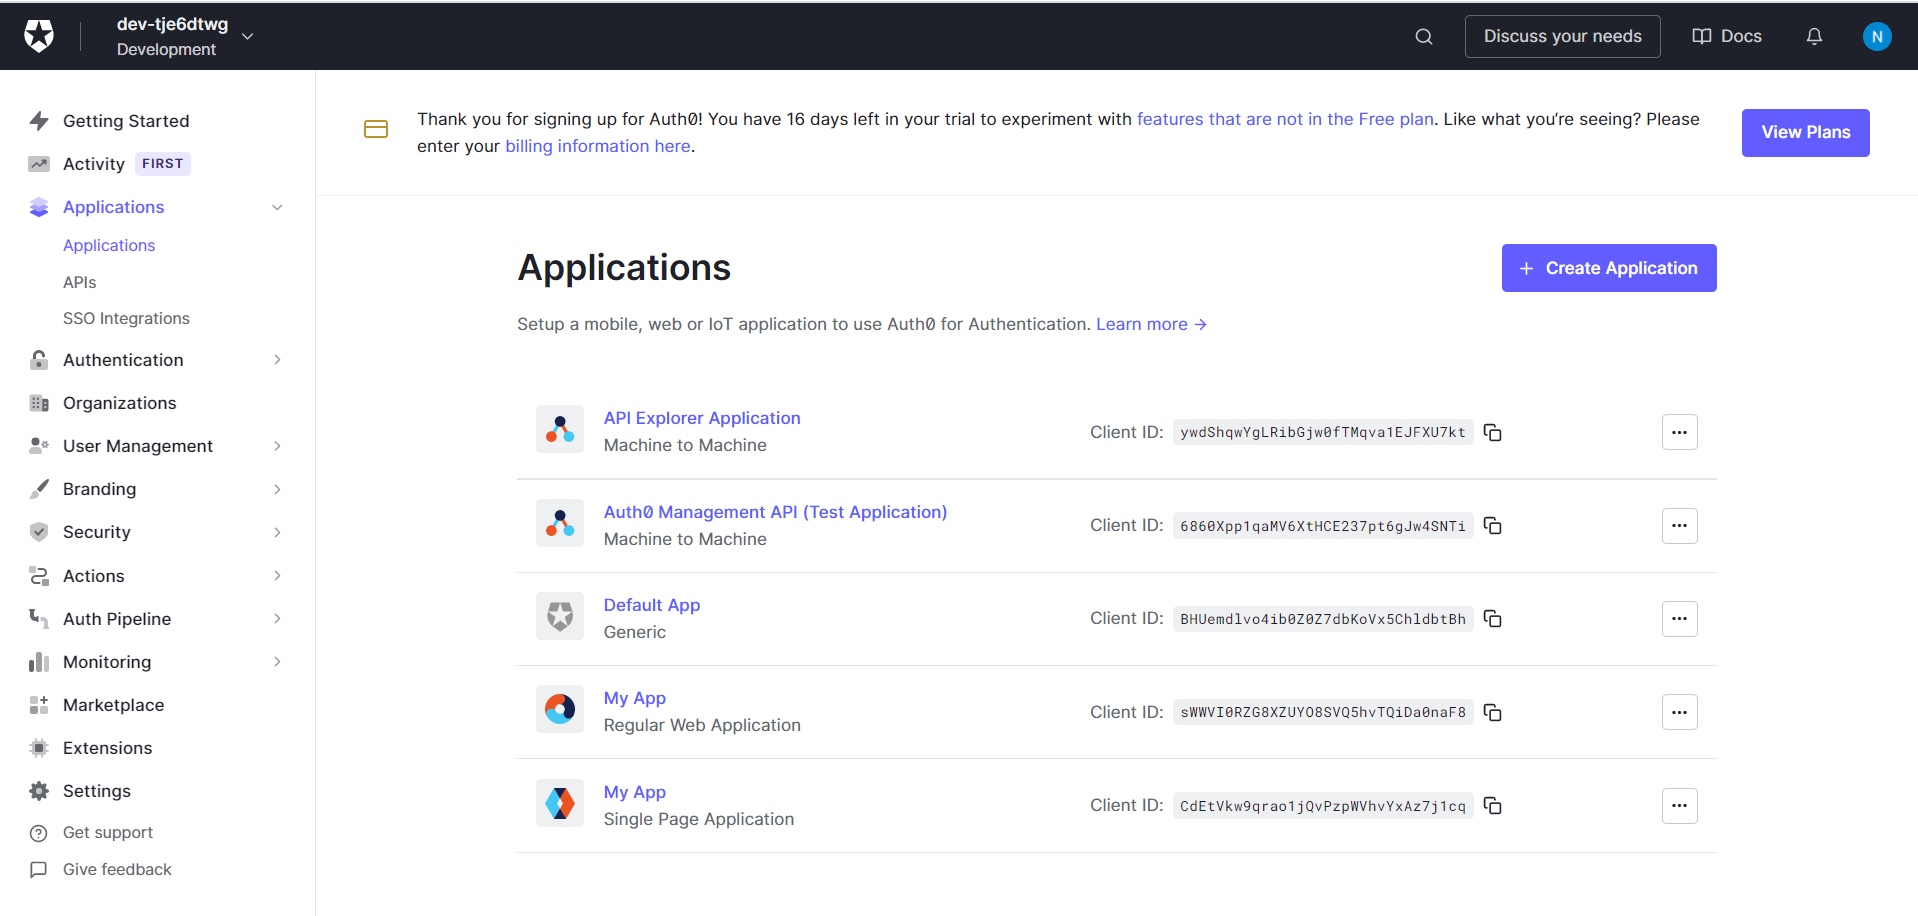Click the Marketplace grid icon
This screenshot has width=1918, height=916.
tap(39, 705)
